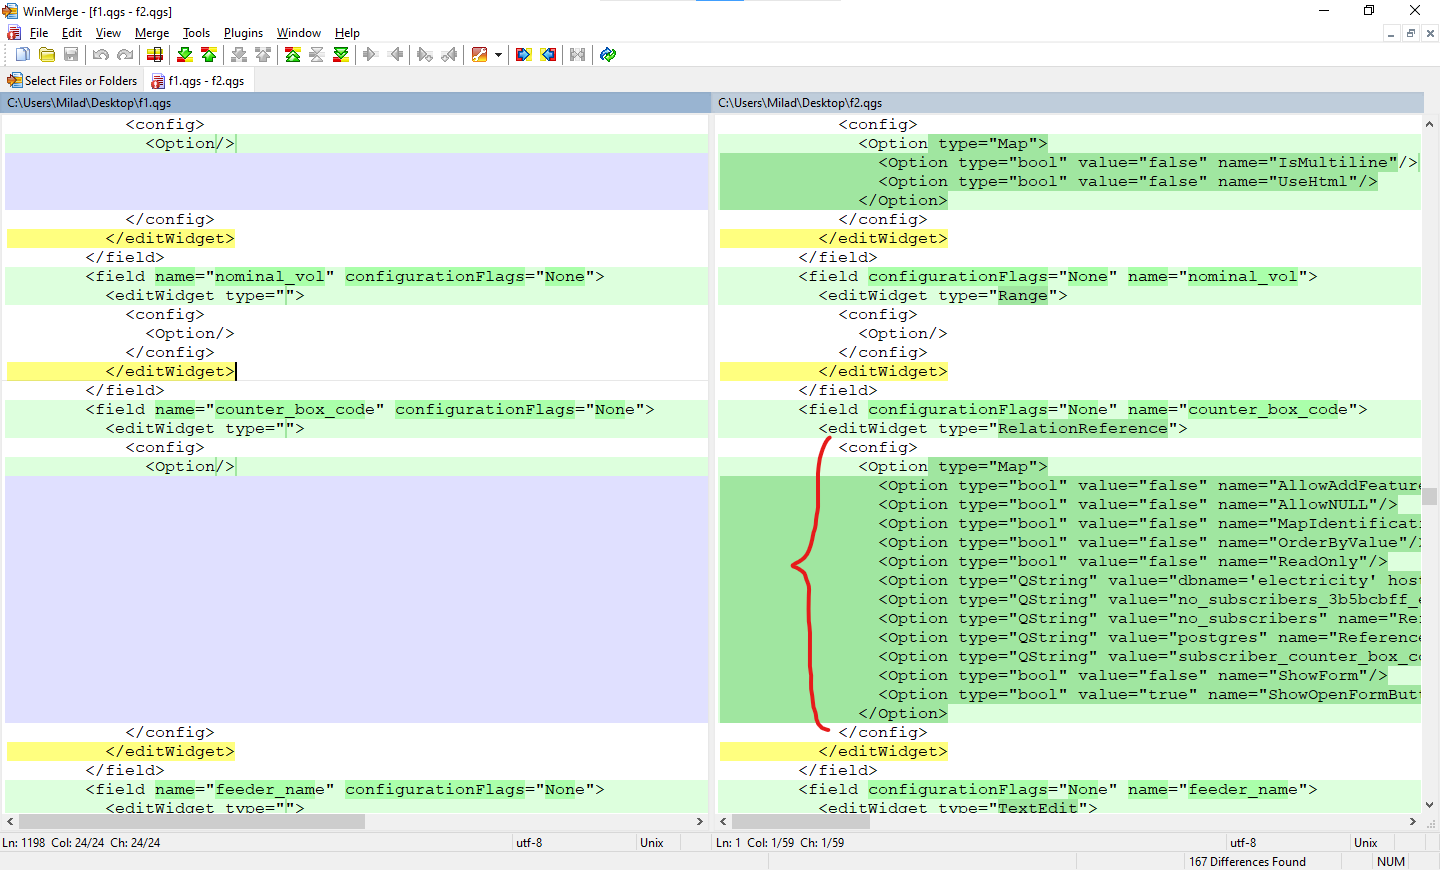Open the Window menu
Screen dimensions: 1440x870
click(299, 33)
